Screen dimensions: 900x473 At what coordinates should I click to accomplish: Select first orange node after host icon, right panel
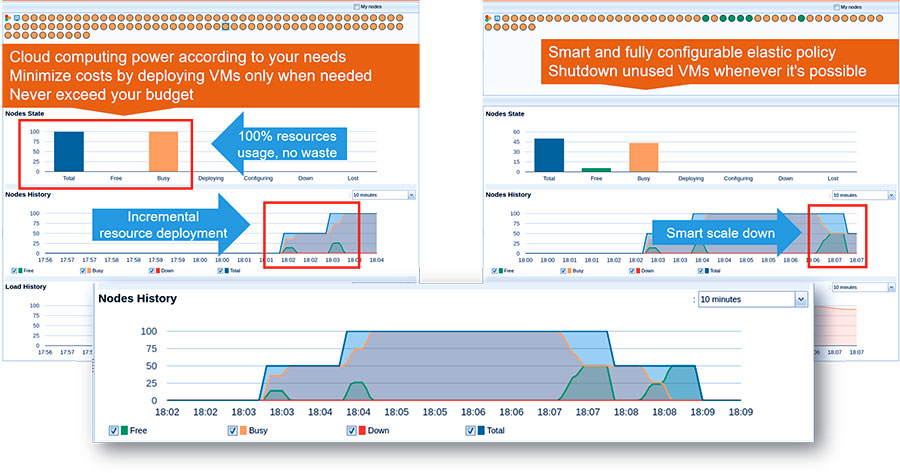pos(506,18)
